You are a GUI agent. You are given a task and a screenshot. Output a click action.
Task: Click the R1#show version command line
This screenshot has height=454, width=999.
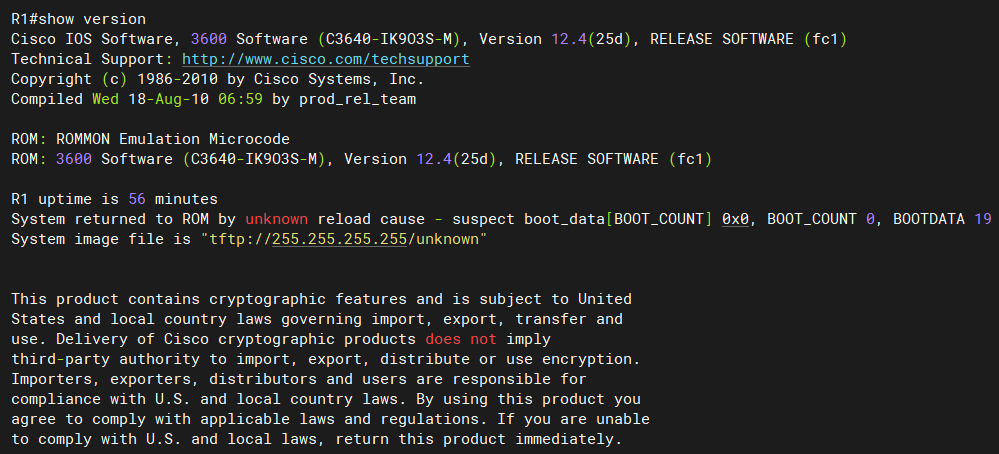(78, 19)
